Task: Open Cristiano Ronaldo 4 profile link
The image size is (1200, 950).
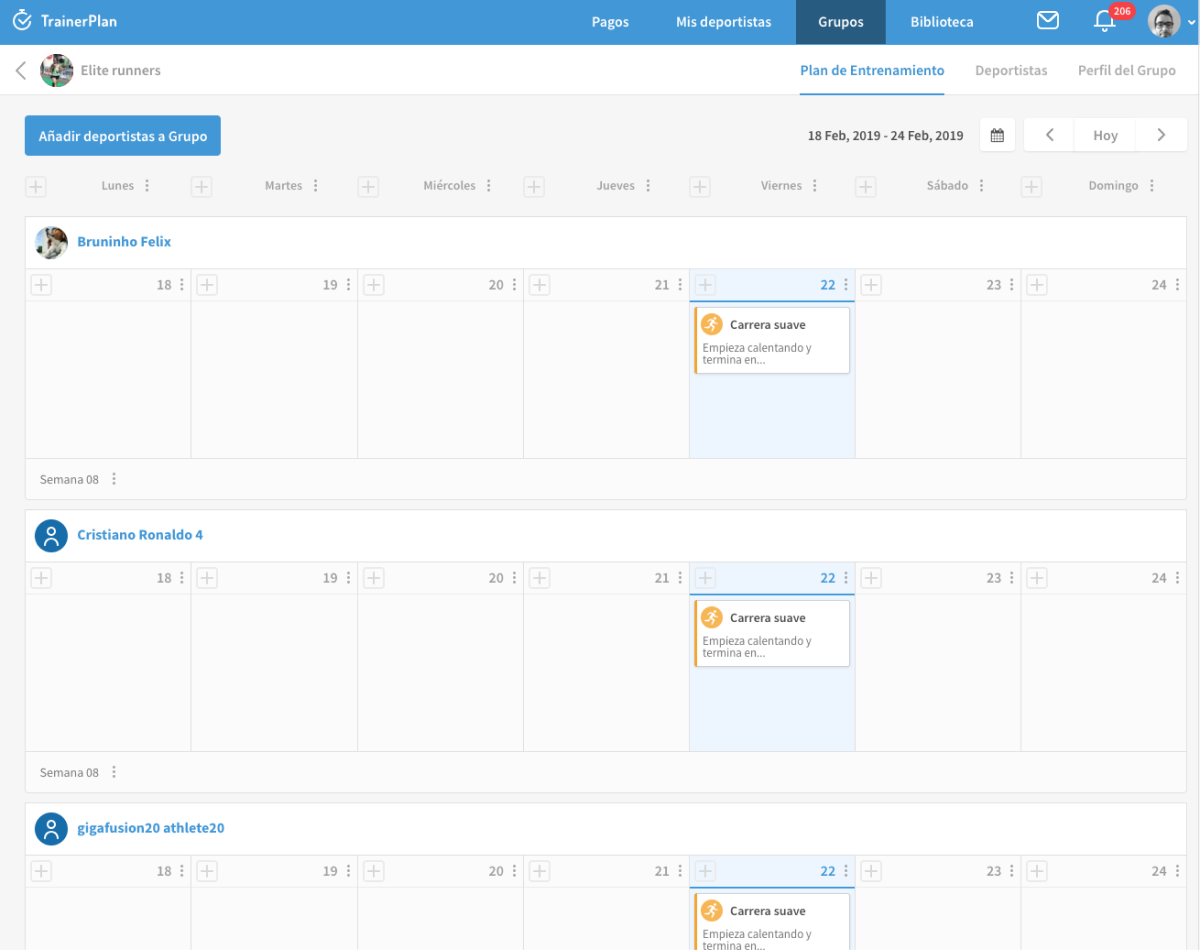Action: click(x=140, y=535)
